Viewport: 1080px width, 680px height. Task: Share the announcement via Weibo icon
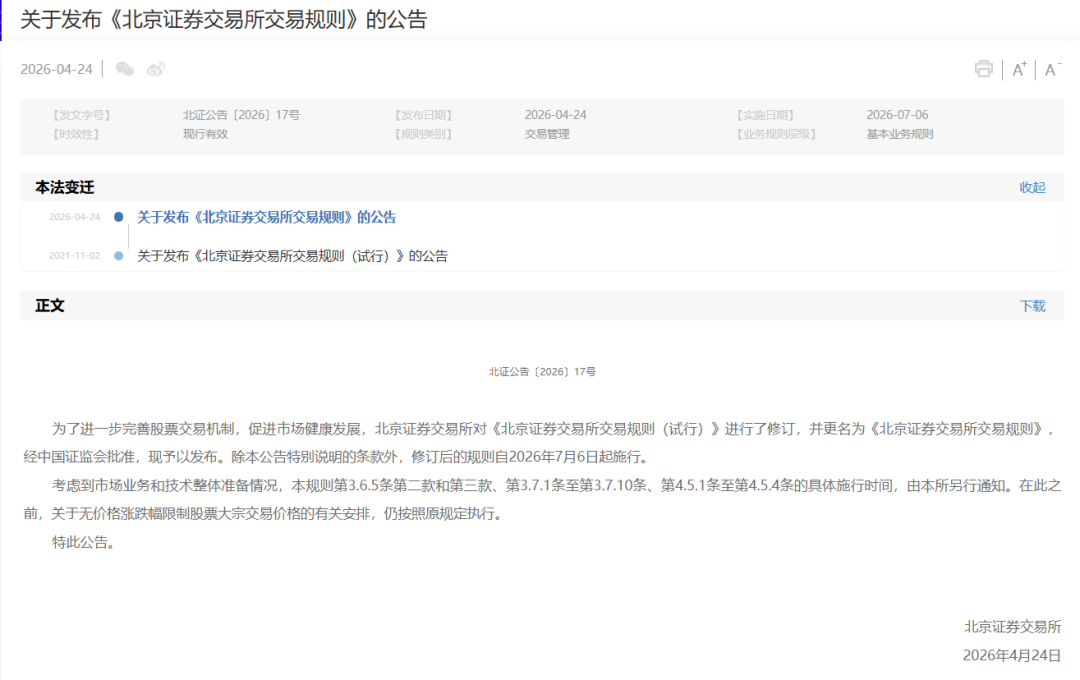156,69
